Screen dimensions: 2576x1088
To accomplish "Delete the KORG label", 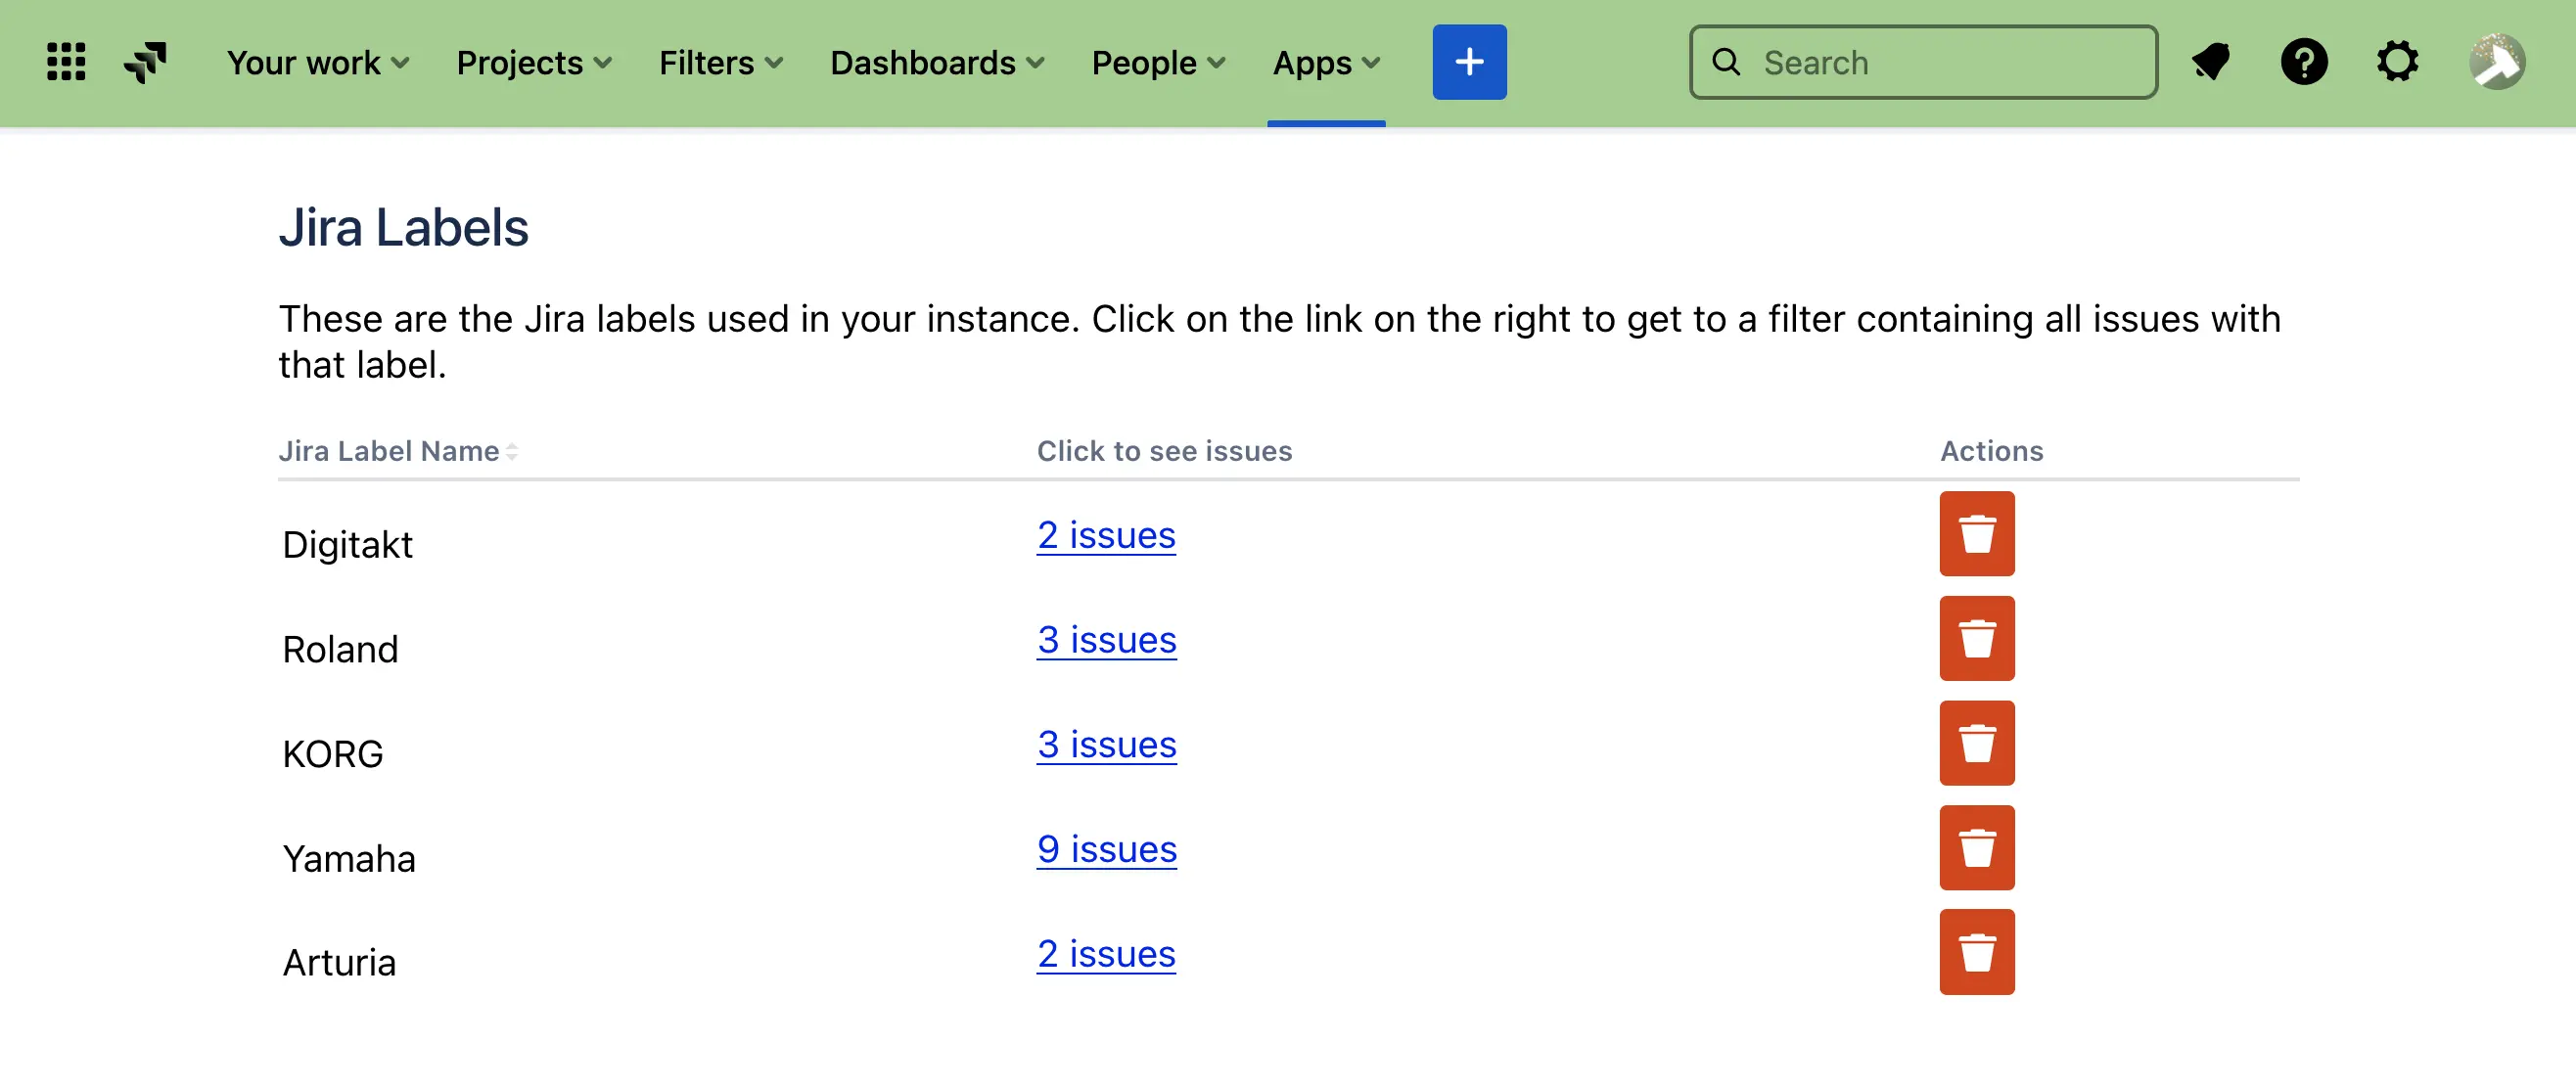I will pos(1976,743).
